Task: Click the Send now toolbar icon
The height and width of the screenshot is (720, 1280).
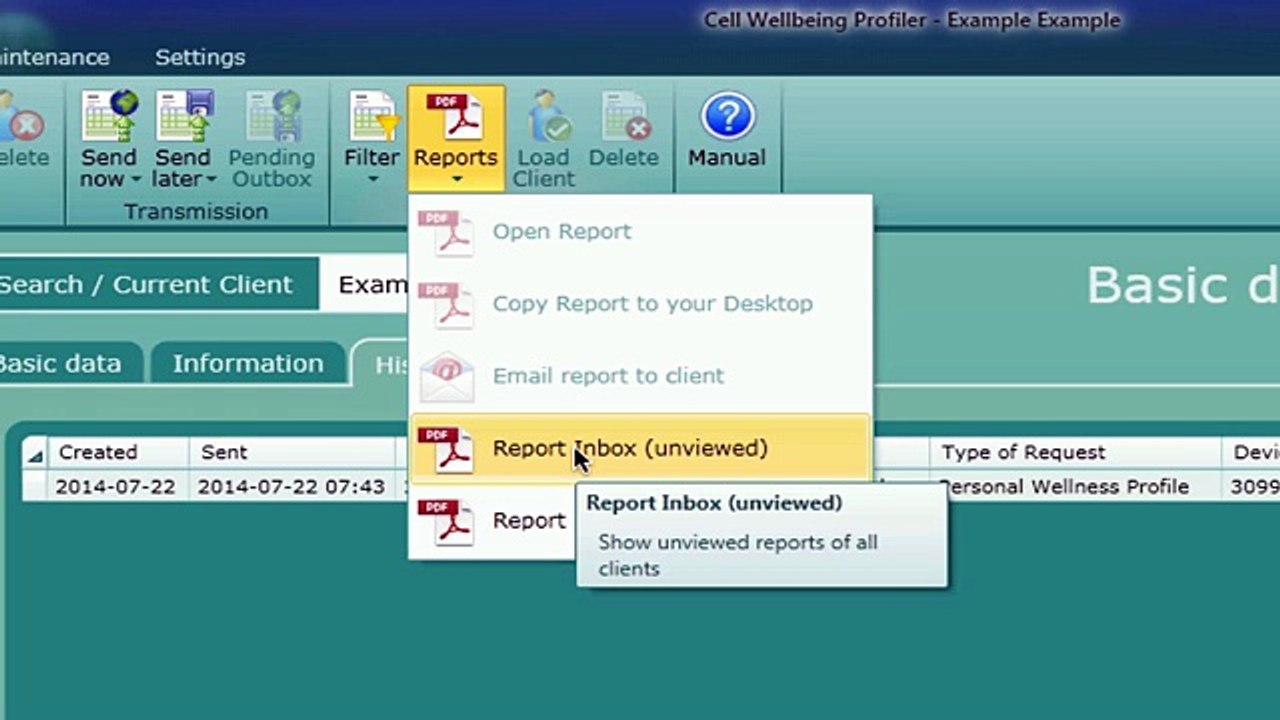Action: pyautogui.click(x=109, y=117)
